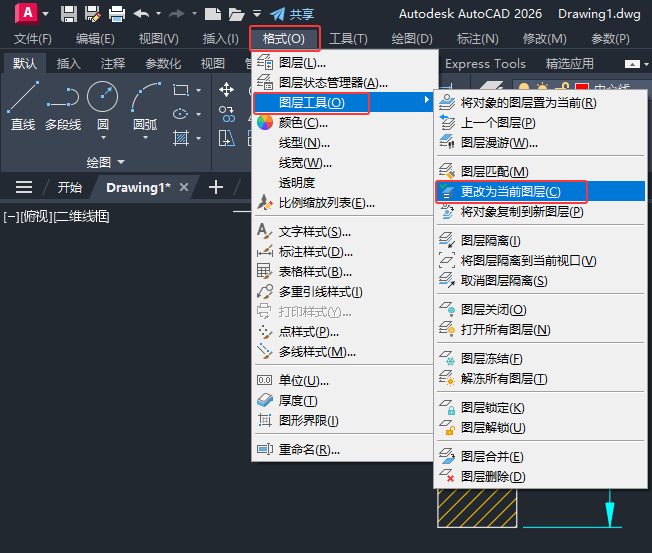Close the Drawing1* file tab
Viewport: 652px width, 553px height.
[184, 188]
